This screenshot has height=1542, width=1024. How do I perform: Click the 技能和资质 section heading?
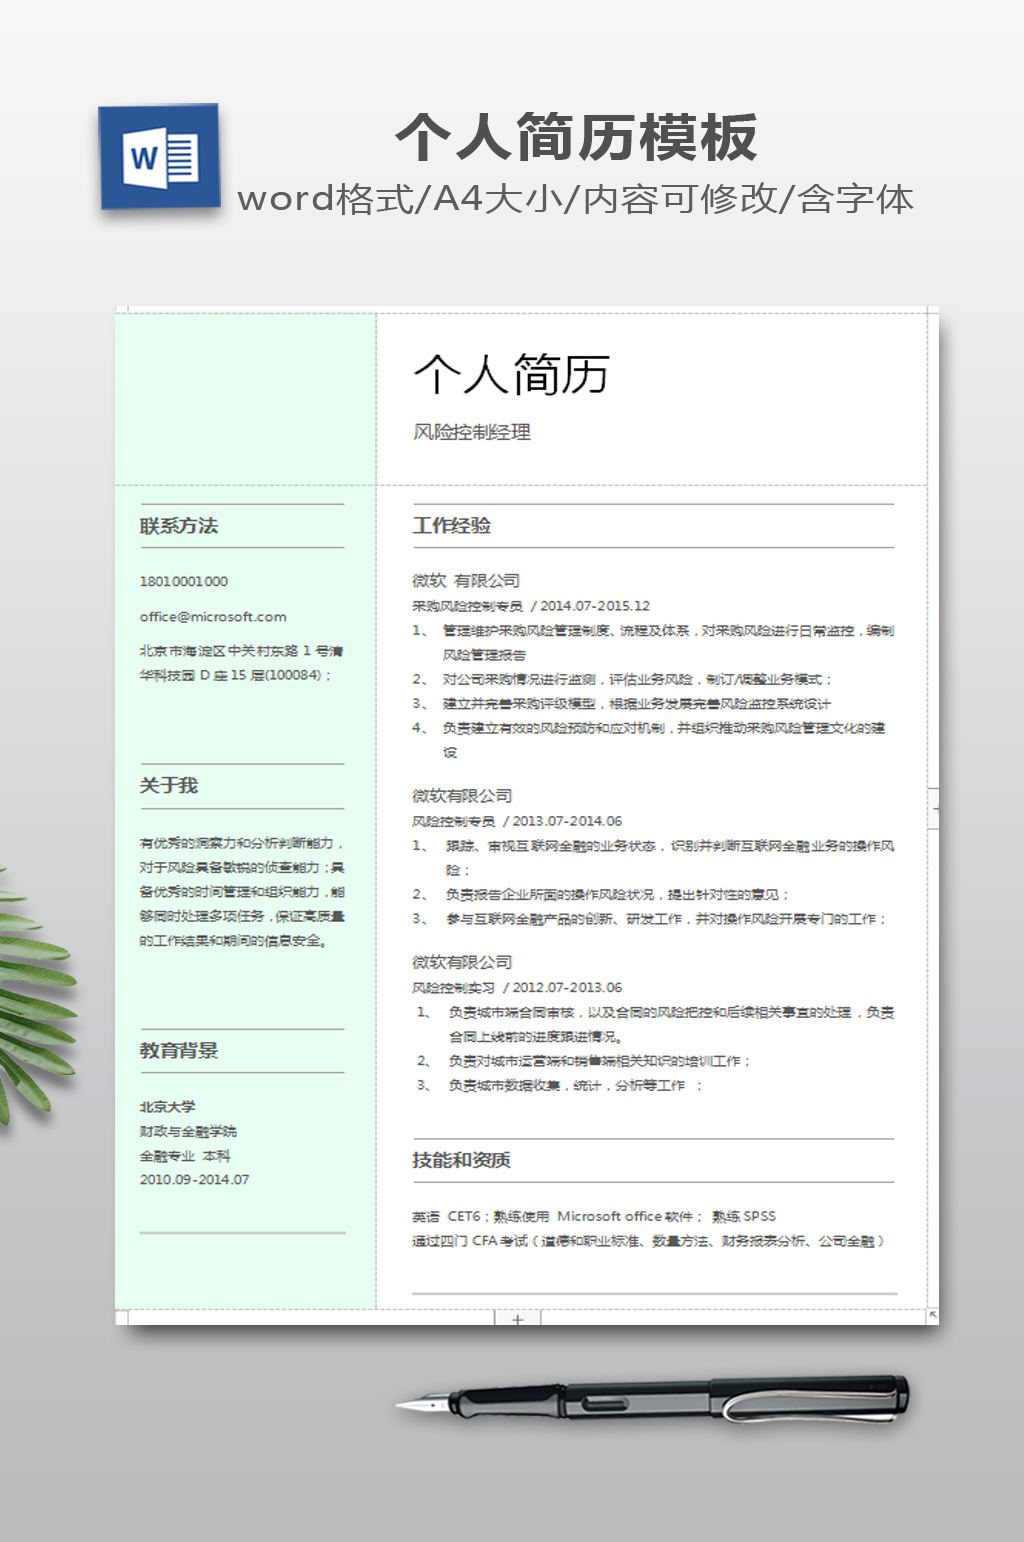(462, 1160)
